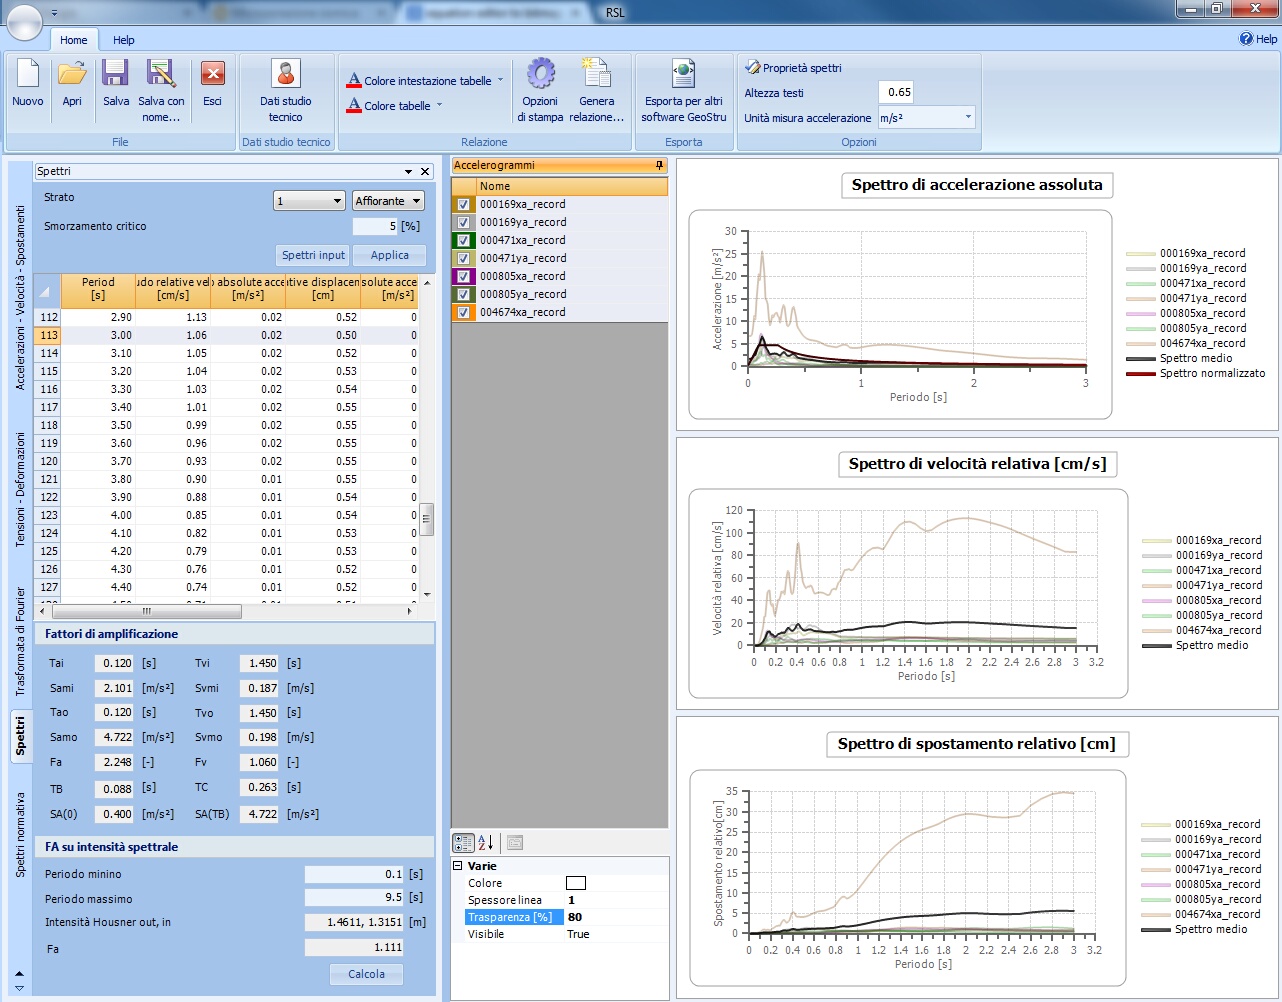Switch to Trasformata di Fourier tab
Viewport: 1282px width, 1002px height.
click(20, 641)
